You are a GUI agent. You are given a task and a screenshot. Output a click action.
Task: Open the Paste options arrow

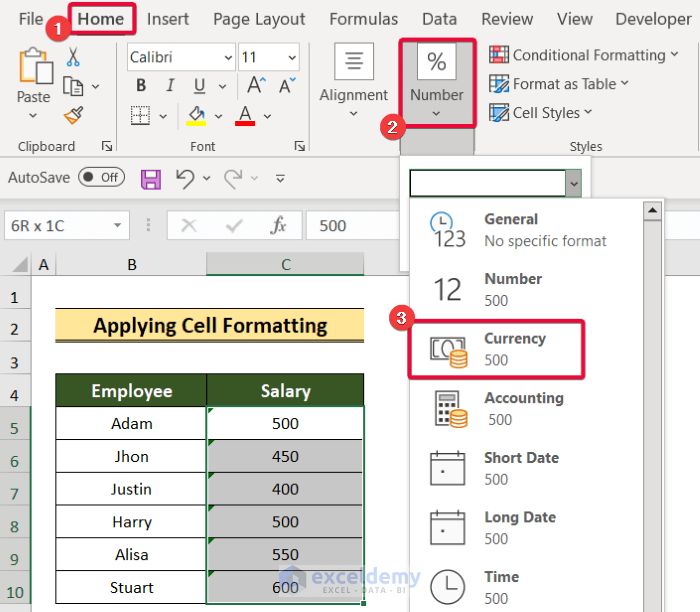[33, 116]
